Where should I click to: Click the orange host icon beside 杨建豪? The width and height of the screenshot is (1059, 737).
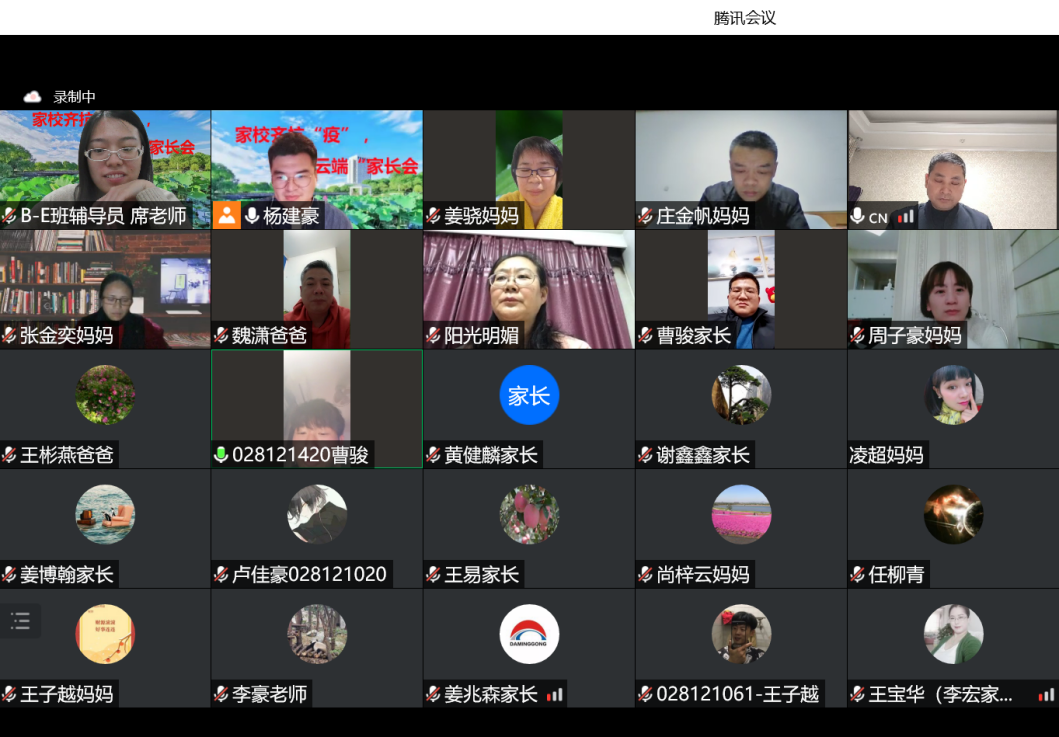pos(227,215)
